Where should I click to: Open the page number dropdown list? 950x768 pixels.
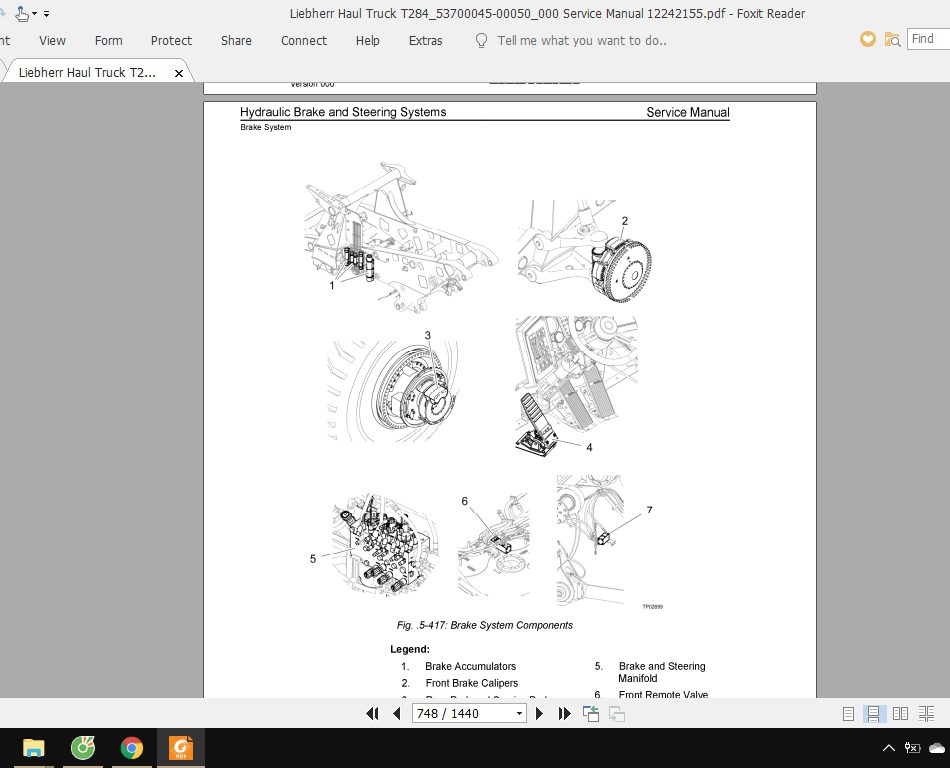pos(519,713)
